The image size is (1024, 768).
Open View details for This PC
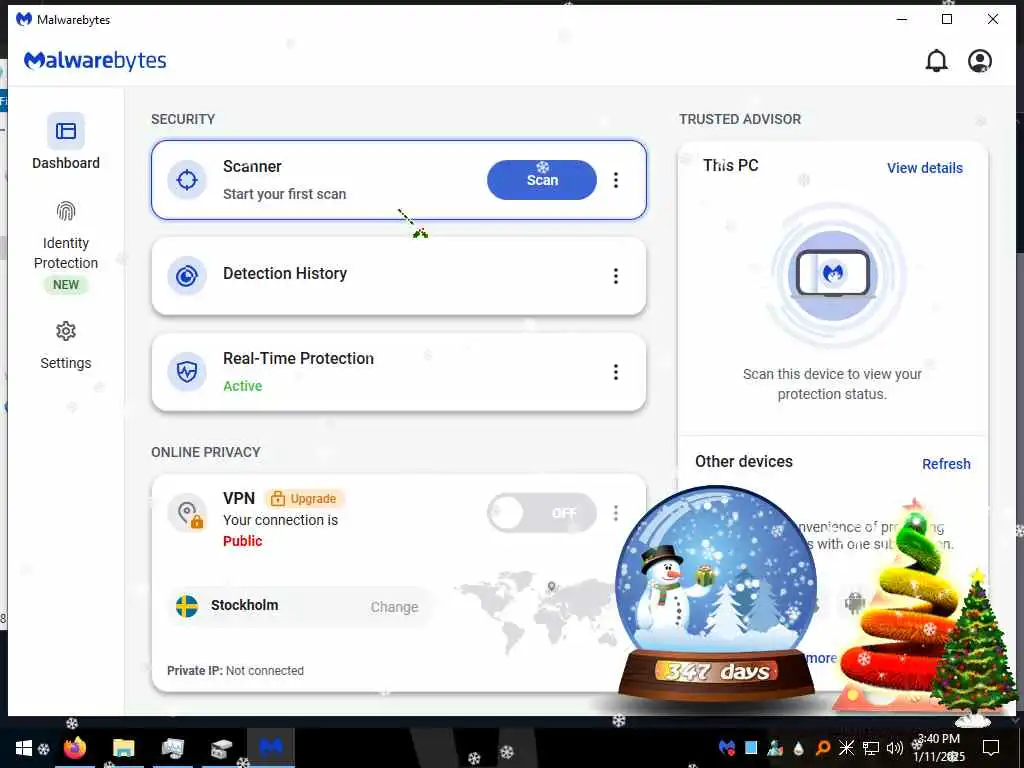coord(924,168)
